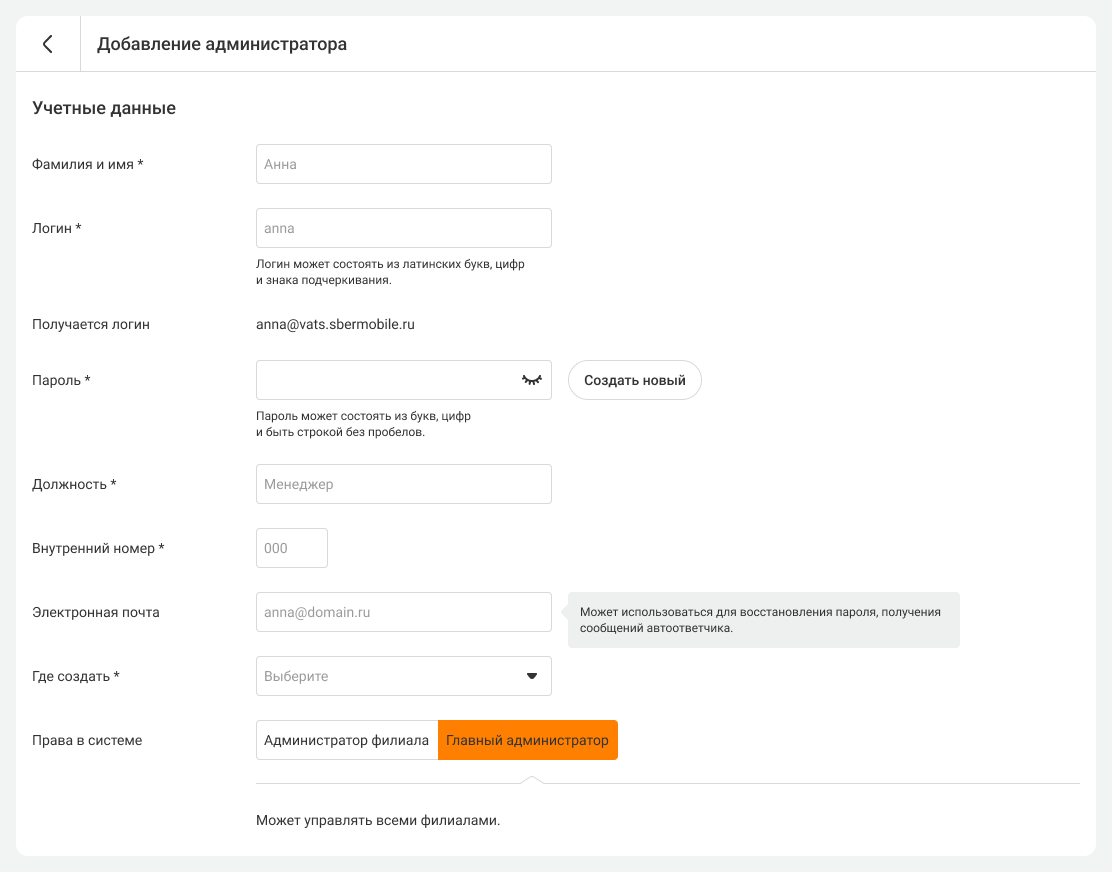Click the Права в системе label

[87, 741]
